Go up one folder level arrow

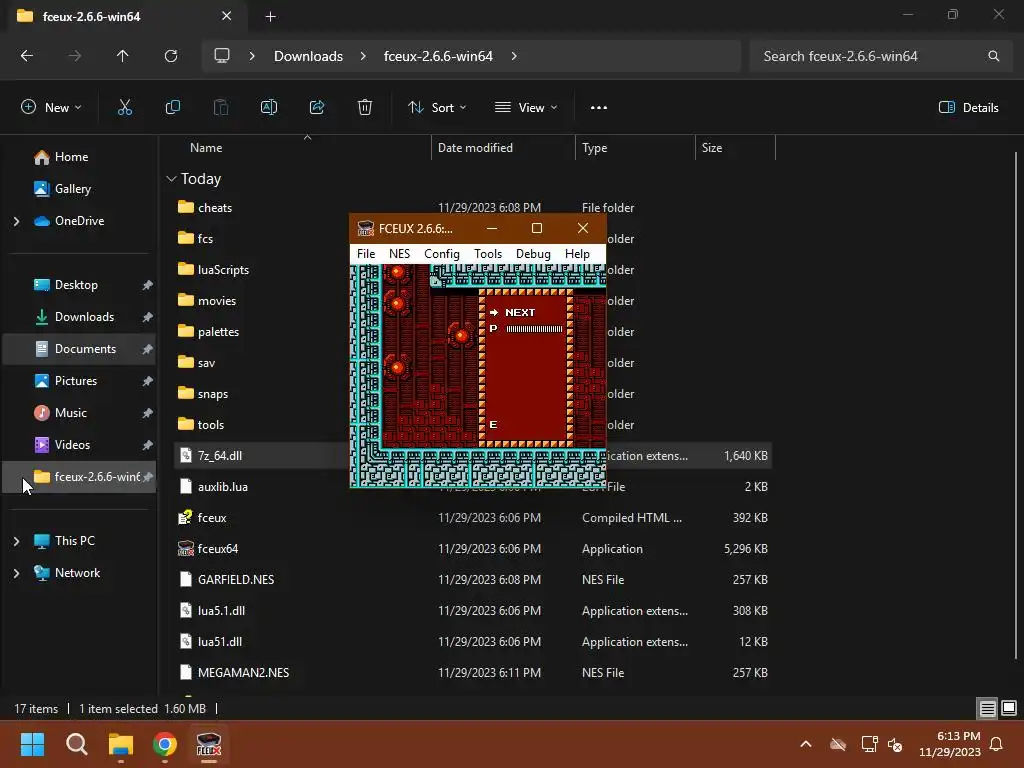tap(122, 56)
